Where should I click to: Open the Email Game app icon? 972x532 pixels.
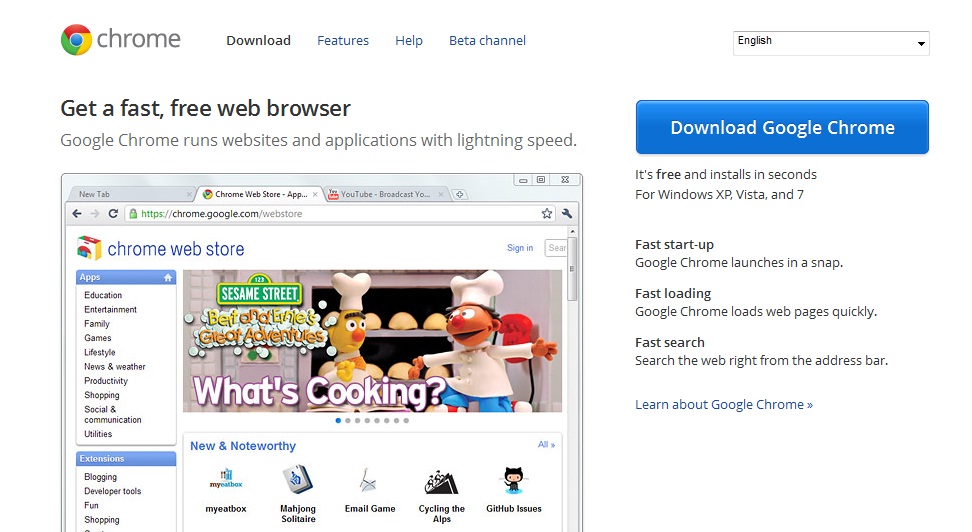[x=368, y=481]
